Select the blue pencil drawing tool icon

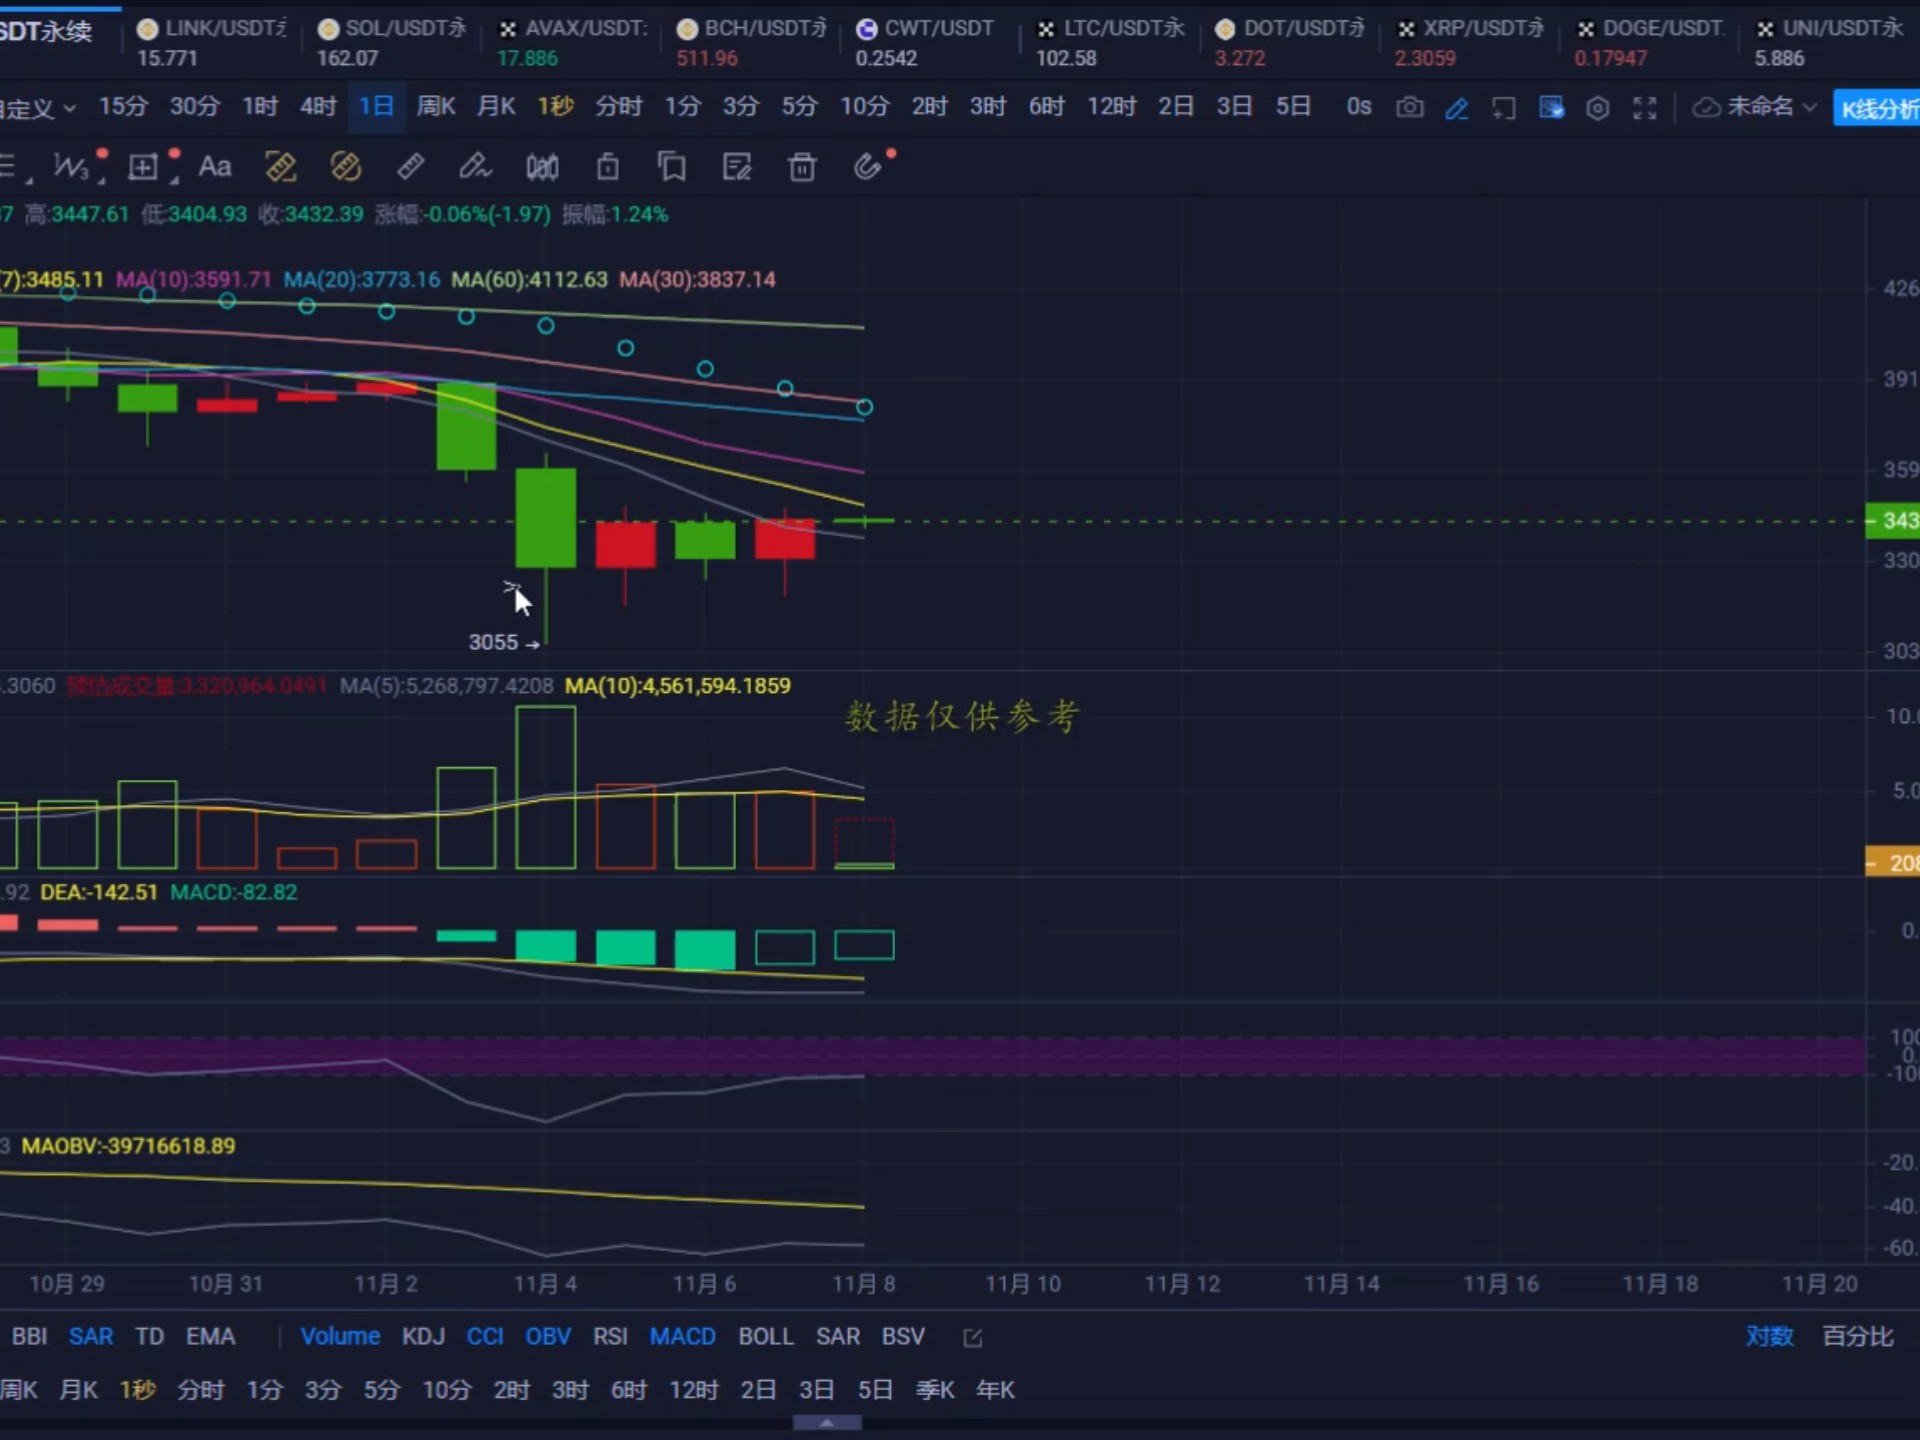tap(1457, 108)
